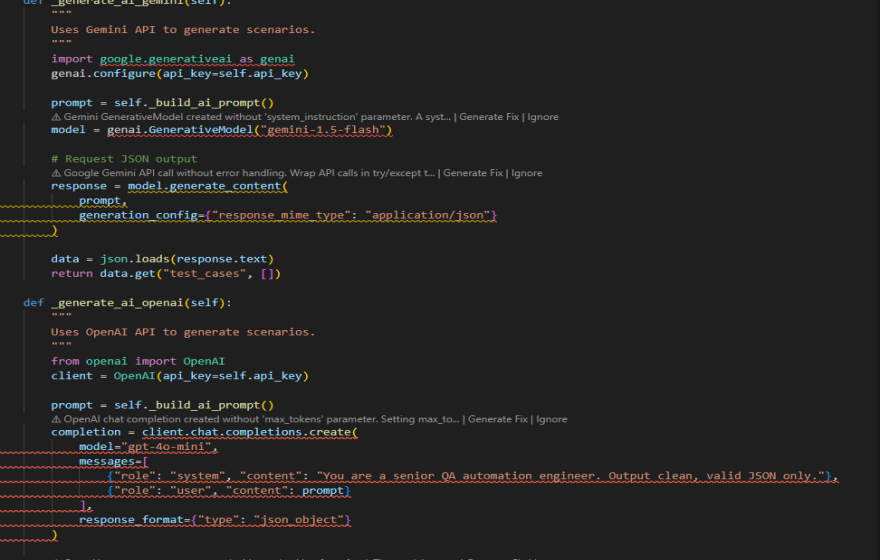
Task: Click the 'client = OpenAI(api_key=self.api_key)' line
Action: point(180,375)
